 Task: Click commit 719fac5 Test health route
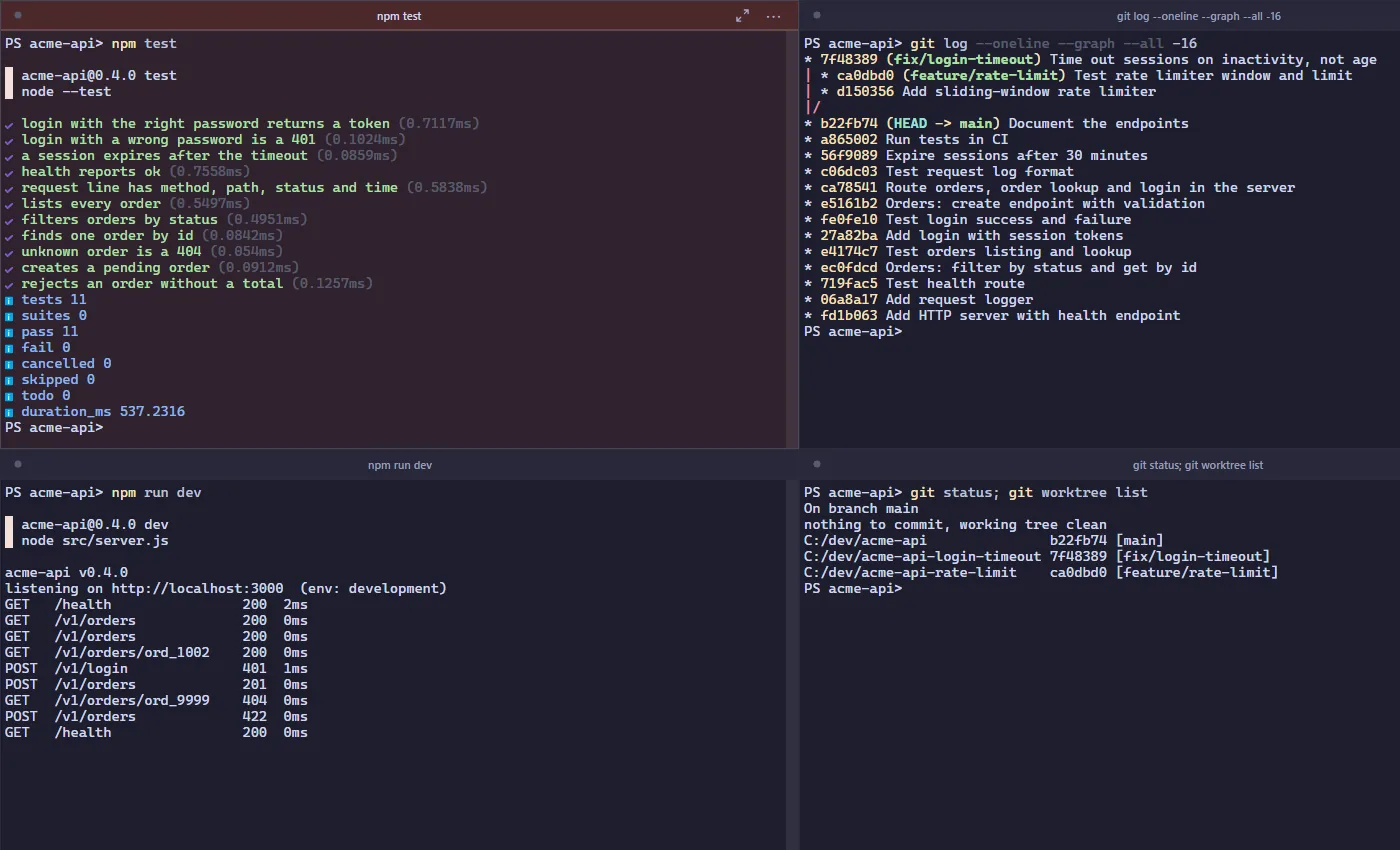(x=922, y=283)
